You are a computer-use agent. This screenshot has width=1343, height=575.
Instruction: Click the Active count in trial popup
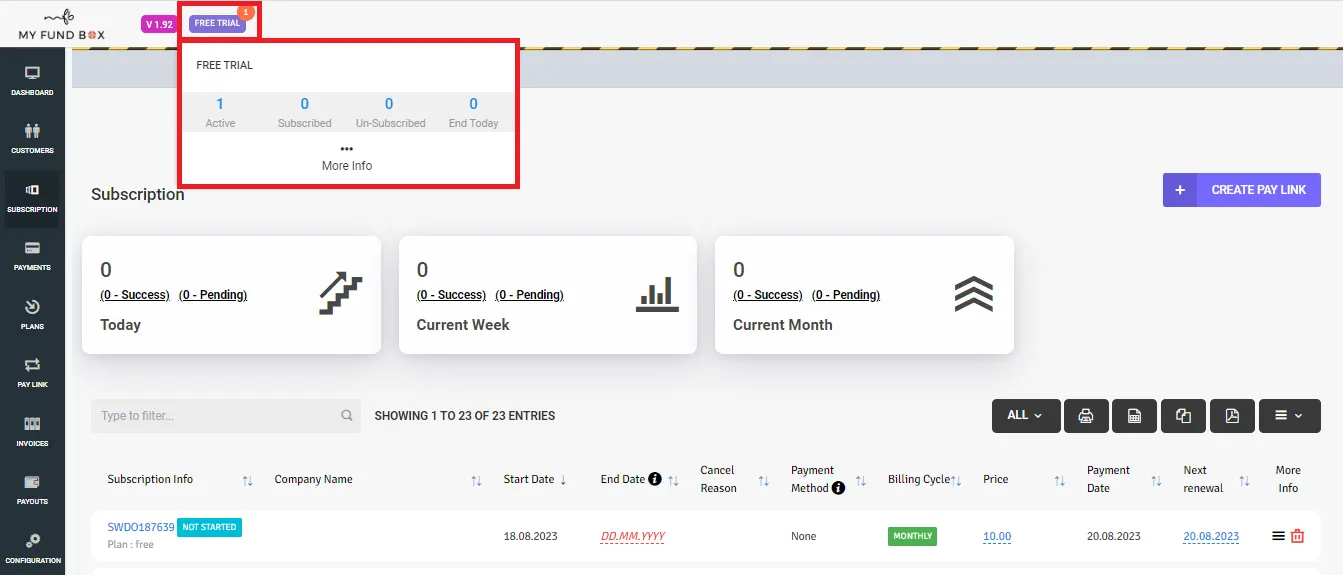[x=220, y=104]
